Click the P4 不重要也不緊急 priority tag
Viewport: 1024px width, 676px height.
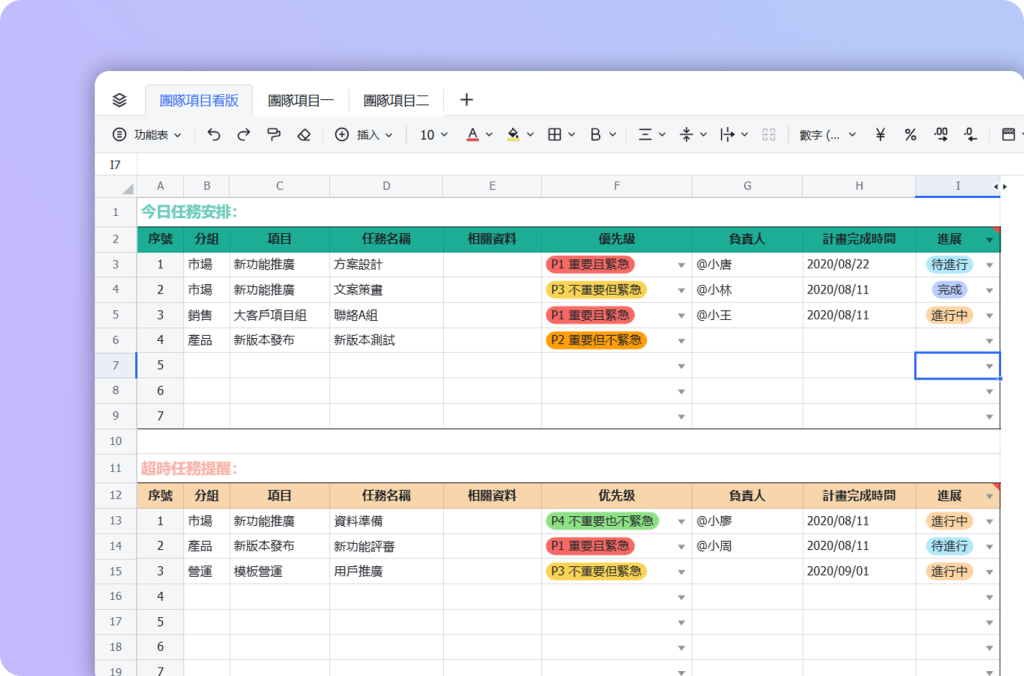coord(602,521)
